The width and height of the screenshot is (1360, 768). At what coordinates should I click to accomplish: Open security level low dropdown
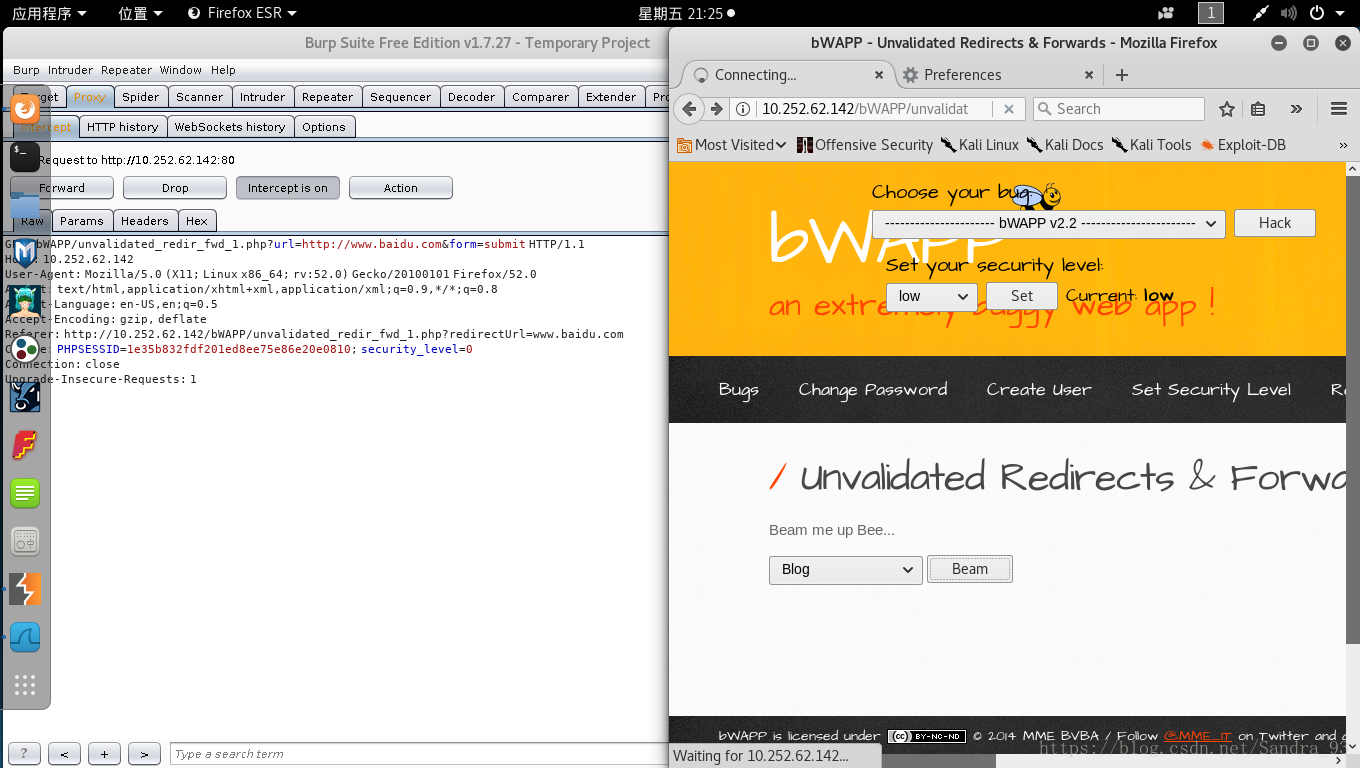coord(931,296)
